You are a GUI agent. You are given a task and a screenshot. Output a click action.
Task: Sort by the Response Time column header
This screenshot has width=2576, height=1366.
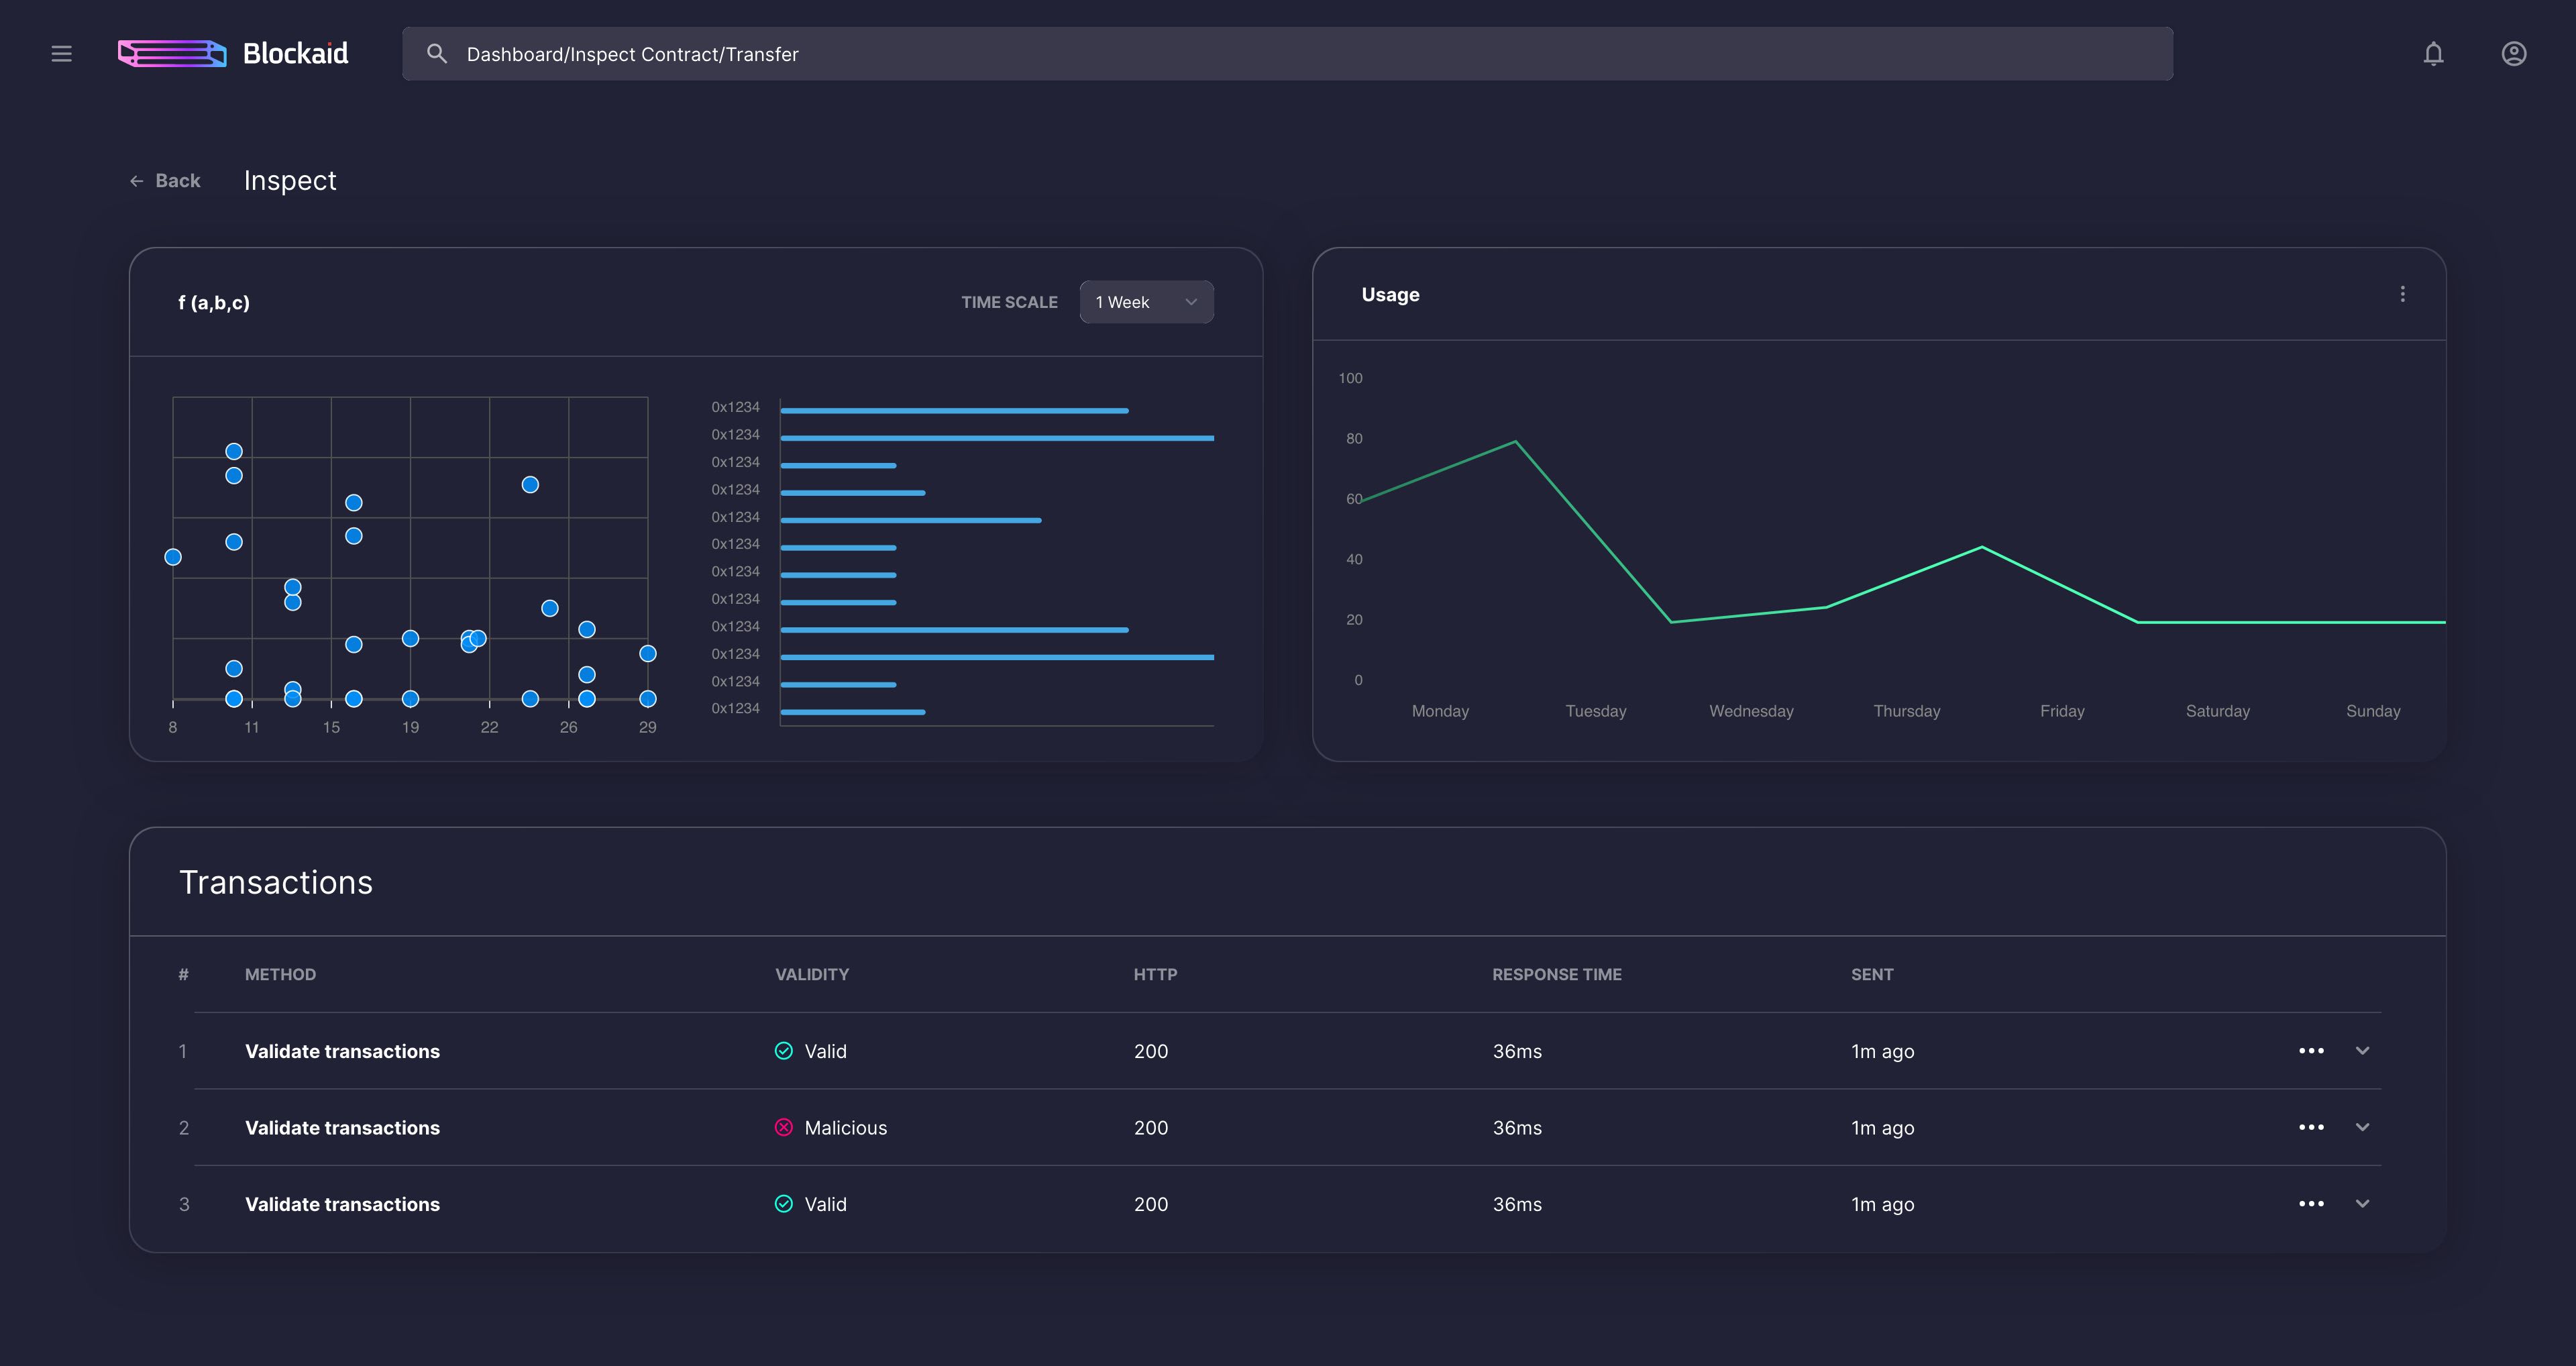pyautogui.click(x=1556, y=974)
